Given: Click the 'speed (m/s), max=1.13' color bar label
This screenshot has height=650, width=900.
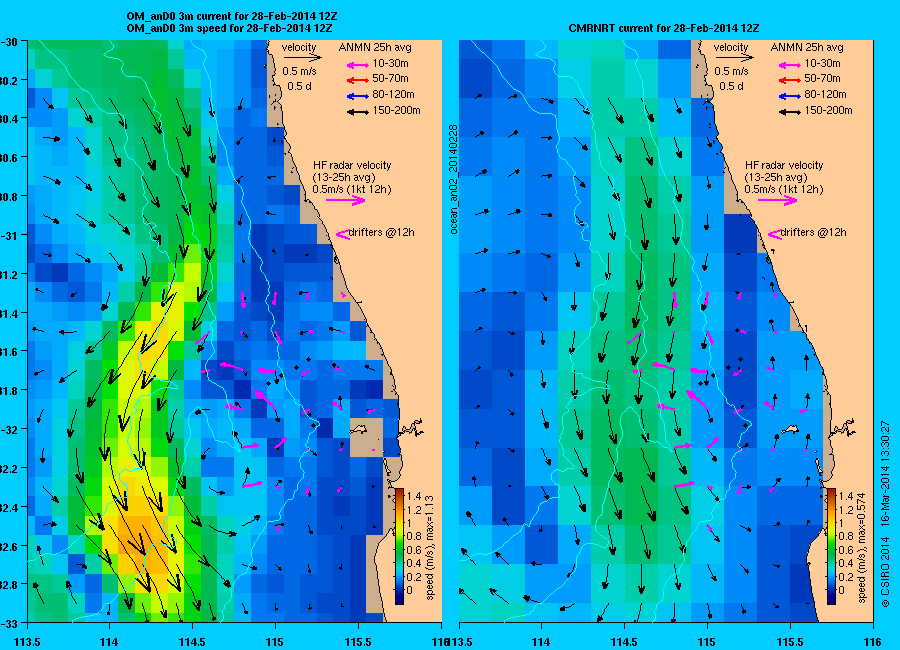Looking at the screenshot, I should pos(430,548).
